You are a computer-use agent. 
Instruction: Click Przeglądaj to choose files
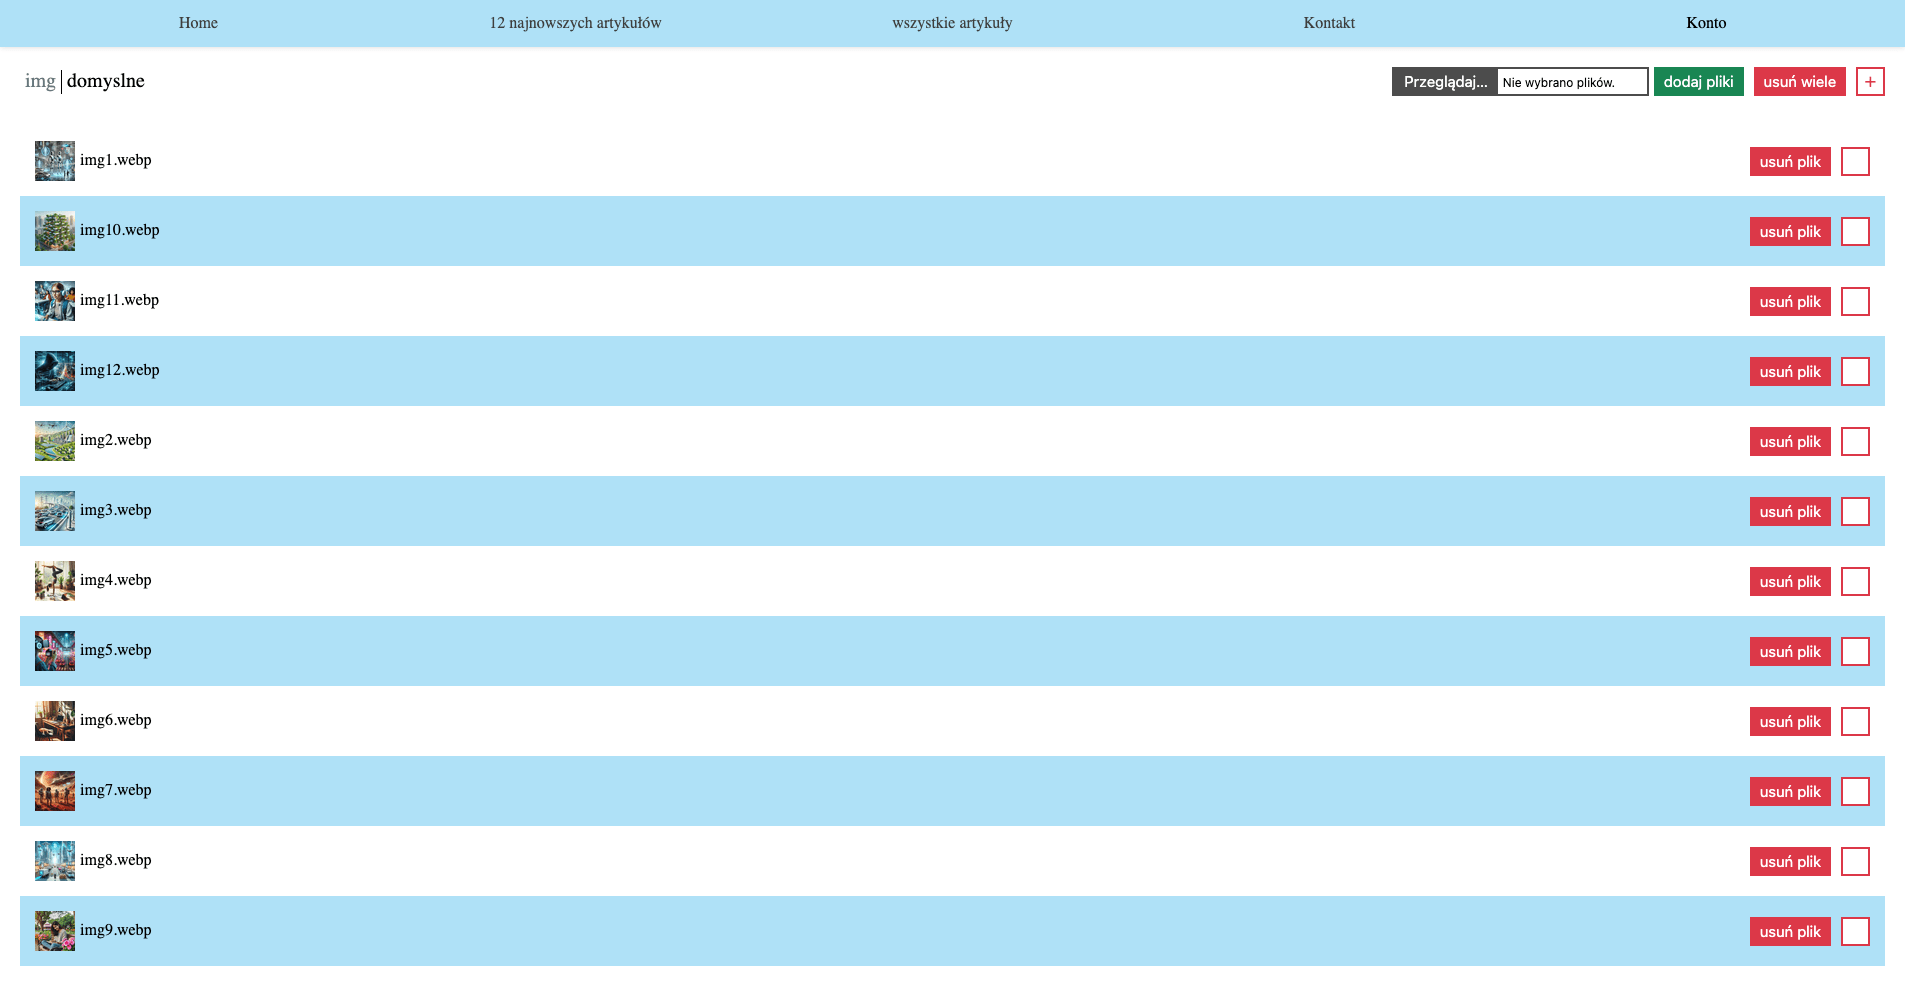1445,82
